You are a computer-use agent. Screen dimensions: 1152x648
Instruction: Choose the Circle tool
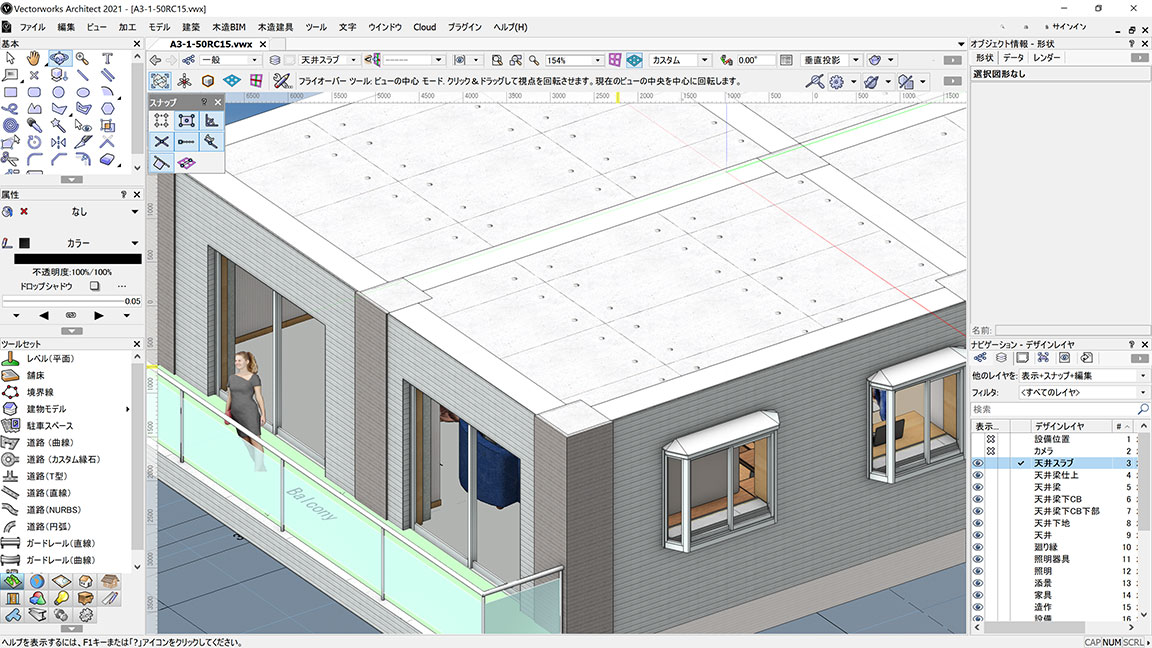pos(58,91)
